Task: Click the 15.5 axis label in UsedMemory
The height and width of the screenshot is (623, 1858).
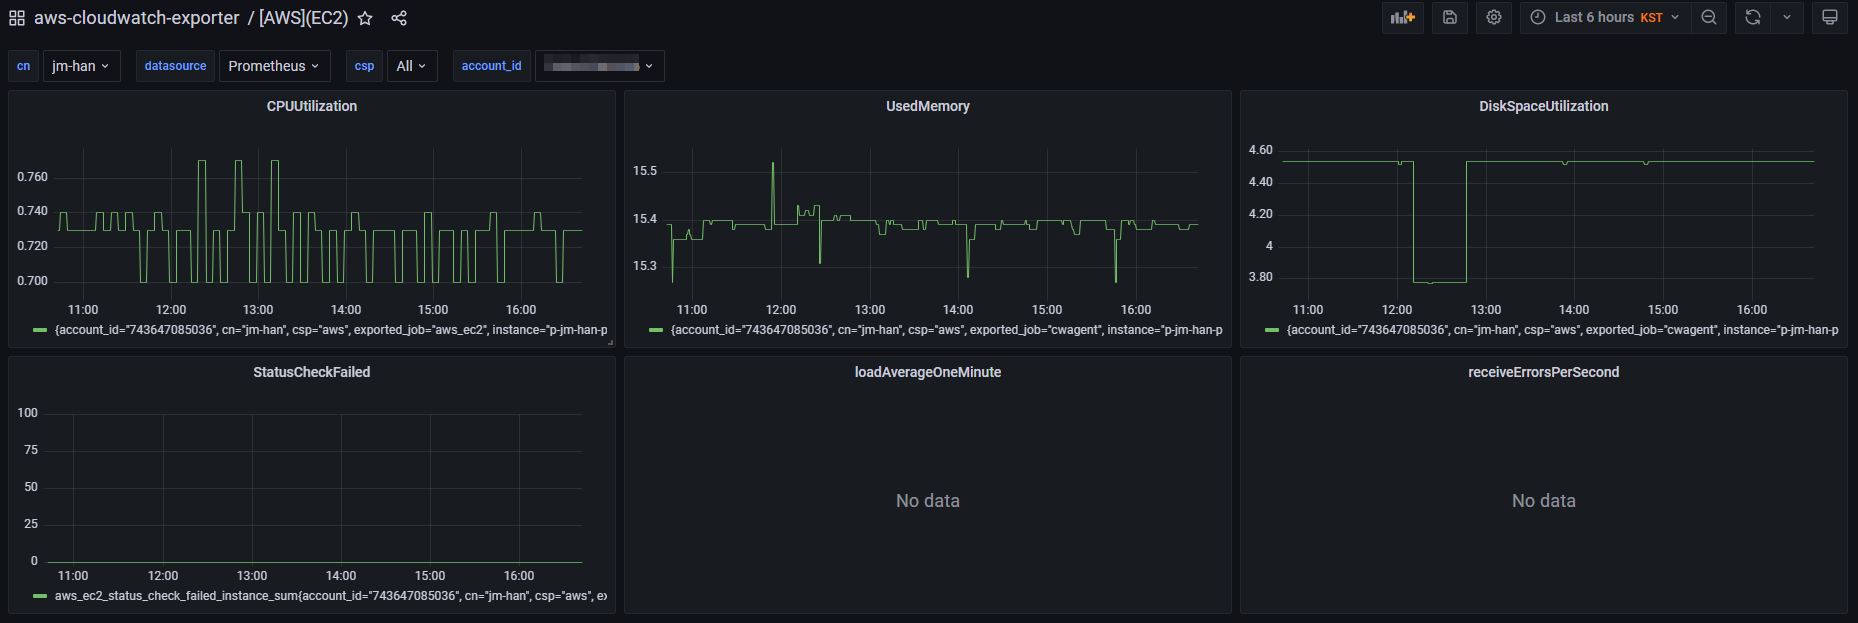Action: (645, 171)
